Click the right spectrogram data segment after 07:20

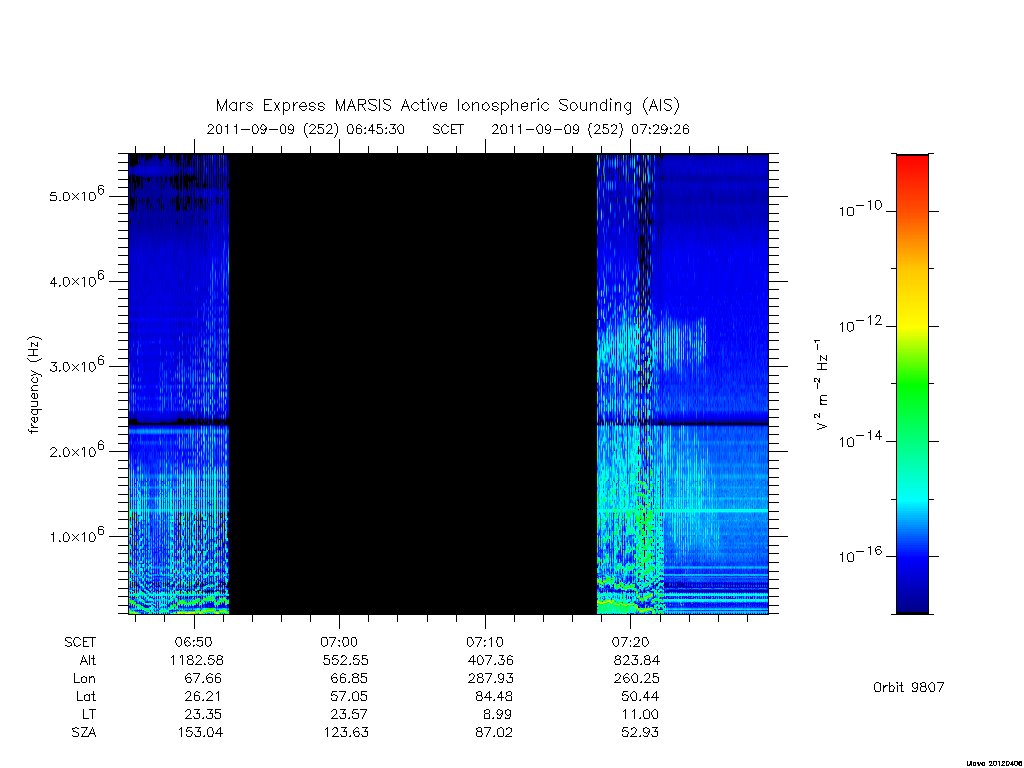click(x=682, y=384)
